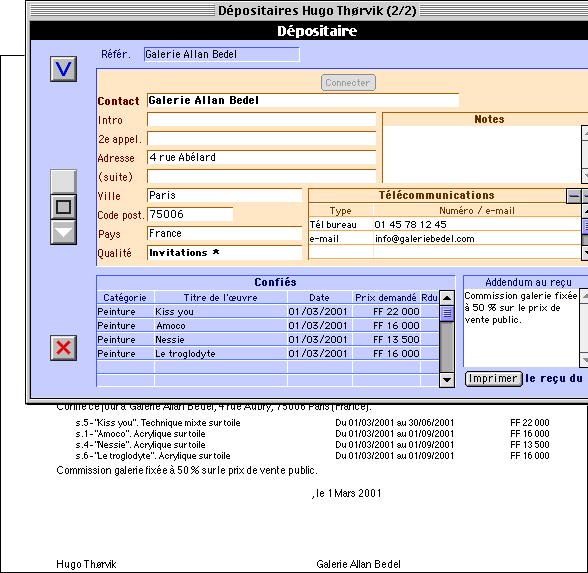Click the window title bar Dépositaires Hugo Thørvik

pyautogui.click(x=317, y=10)
